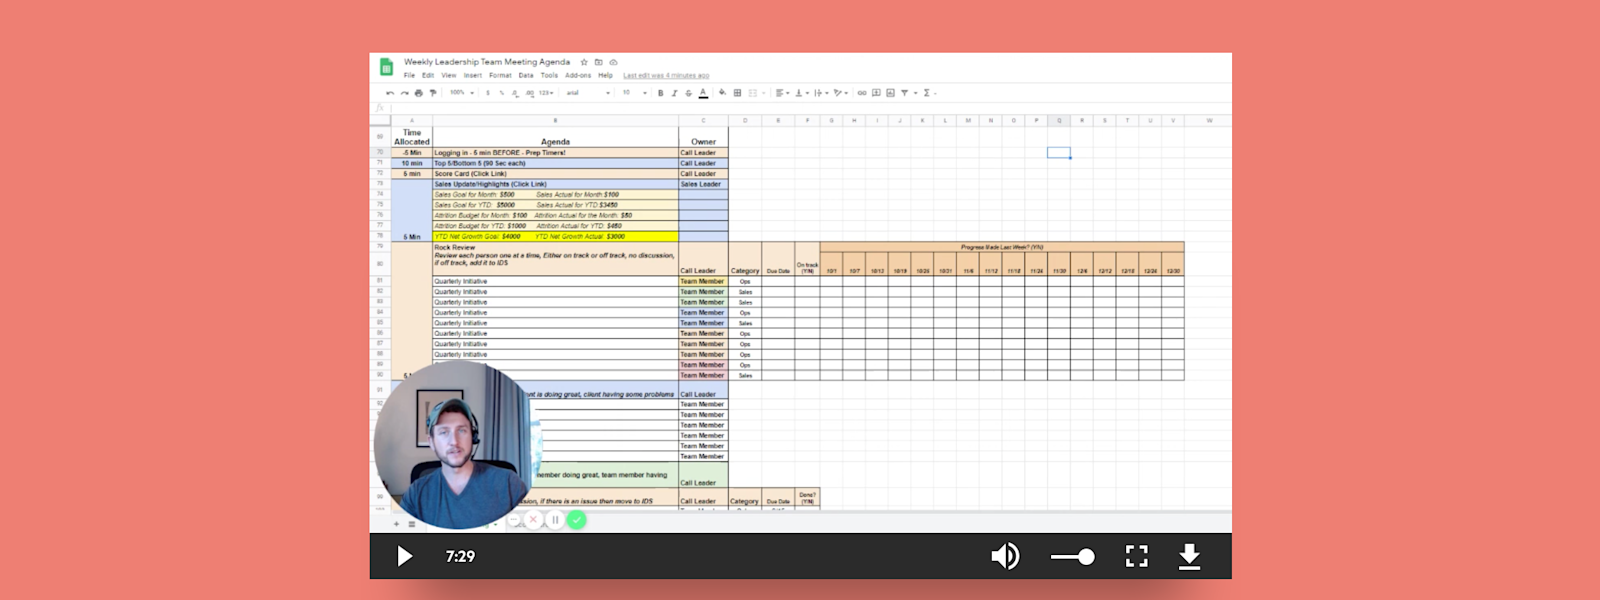Open the text color picker
The height and width of the screenshot is (600, 1600).
point(703,93)
